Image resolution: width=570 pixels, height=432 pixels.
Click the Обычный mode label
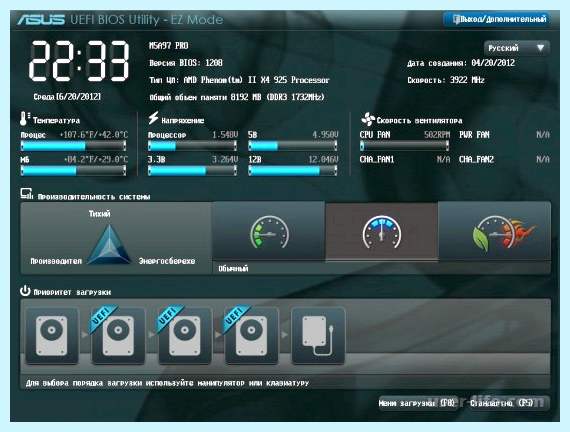tap(233, 268)
